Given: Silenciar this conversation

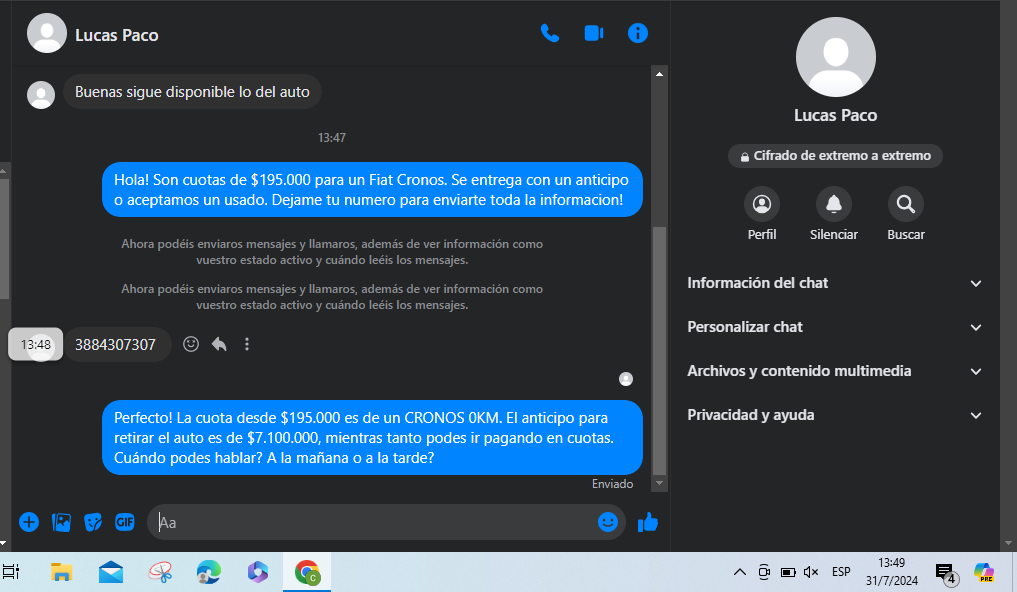Looking at the screenshot, I should (x=833, y=215).
